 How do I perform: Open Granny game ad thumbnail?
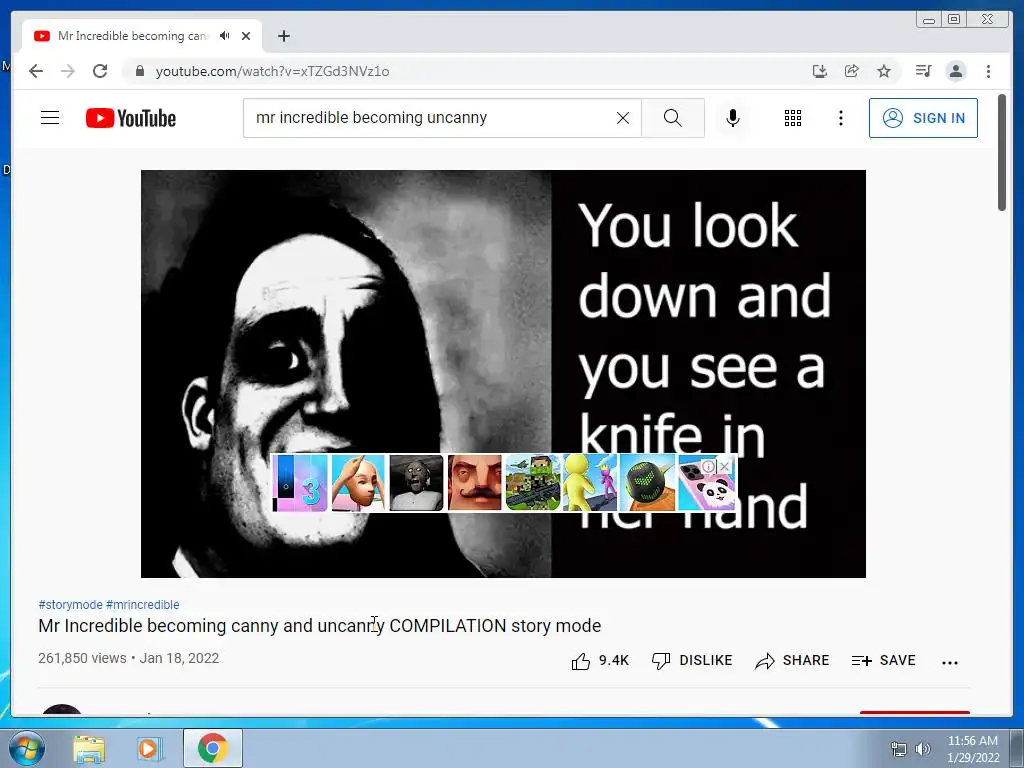416,483
